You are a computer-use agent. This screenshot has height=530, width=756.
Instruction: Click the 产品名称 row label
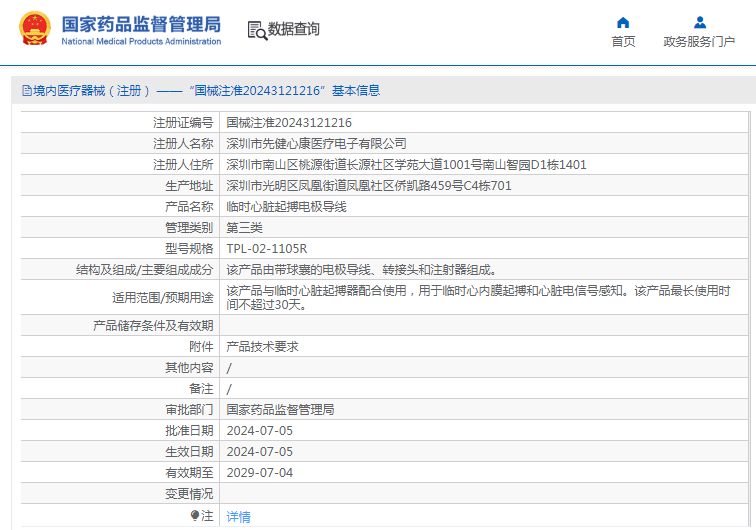(189, 207)
